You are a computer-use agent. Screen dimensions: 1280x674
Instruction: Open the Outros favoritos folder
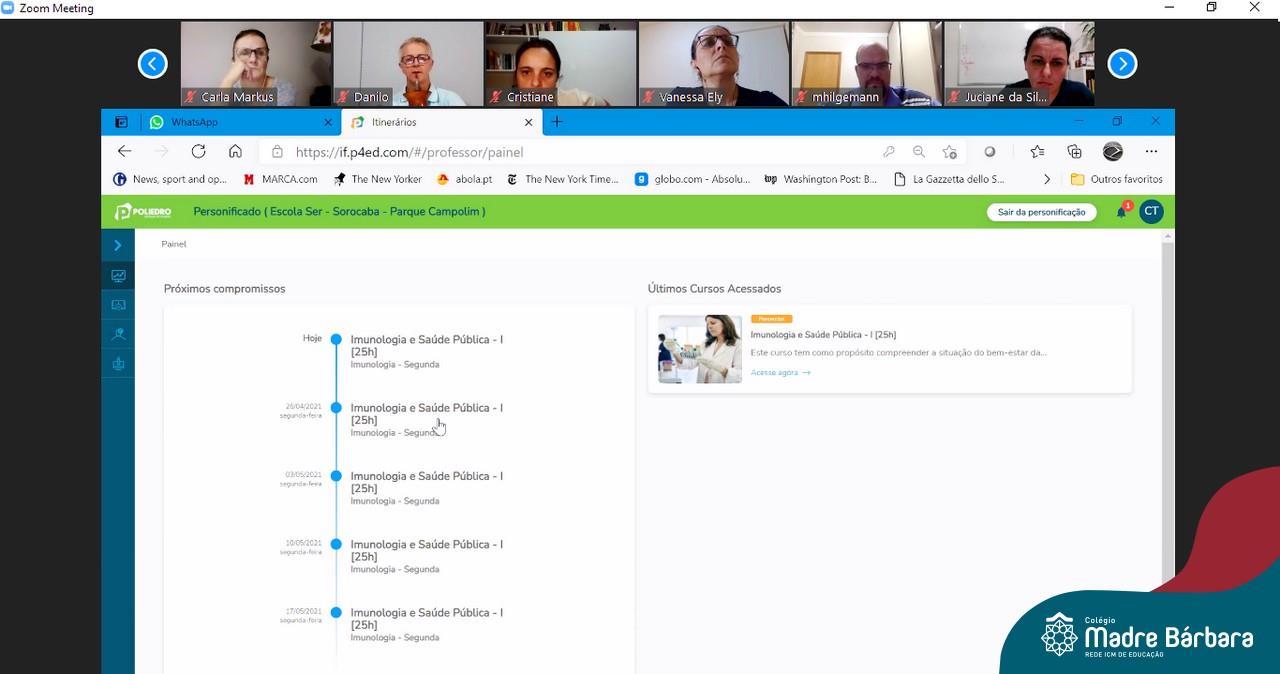click(x=1116, y=179)
